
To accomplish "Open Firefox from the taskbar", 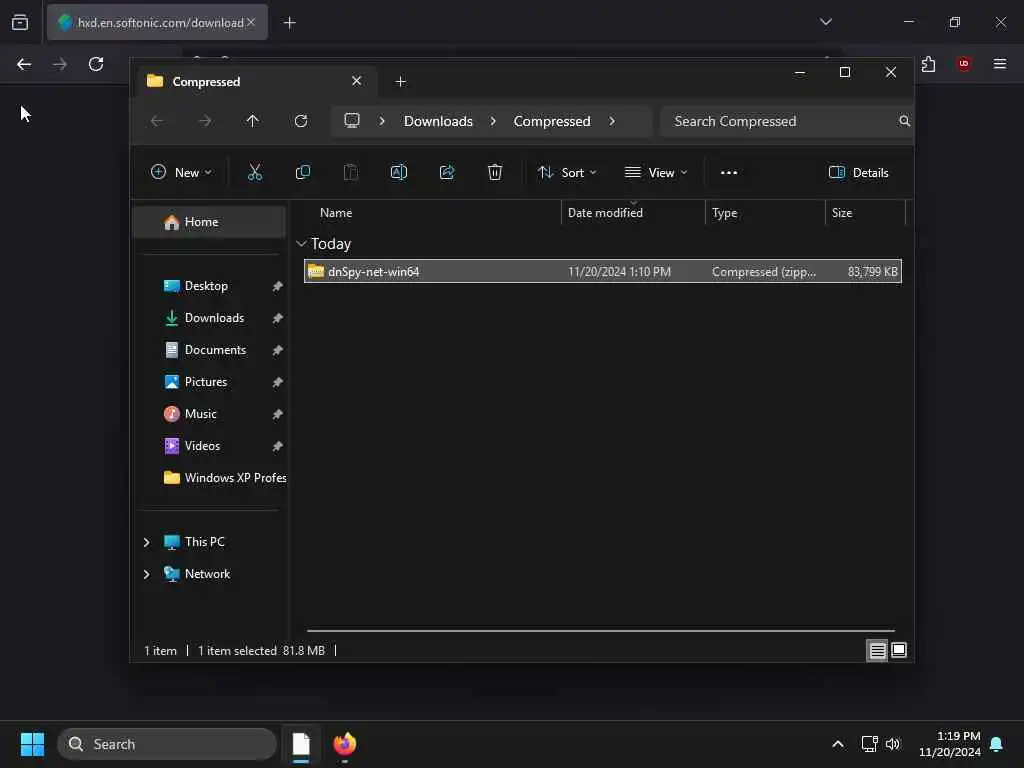I will point(345,744).
